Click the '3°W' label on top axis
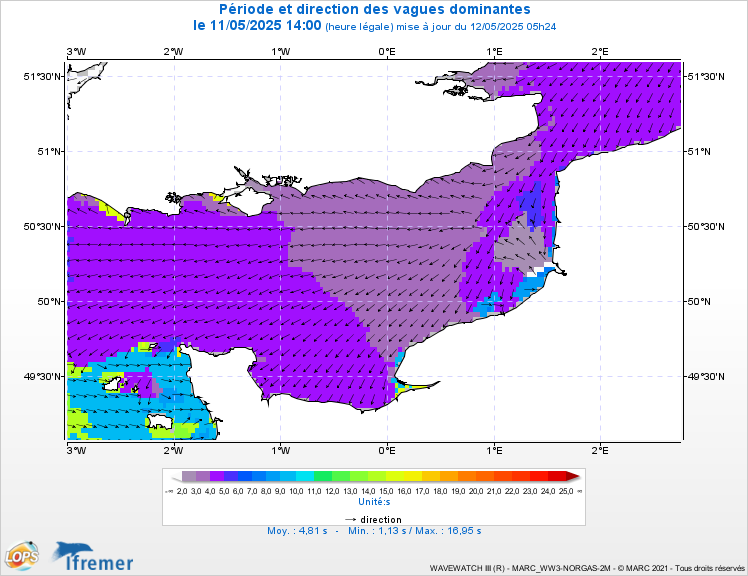The width and height of the screenshot is (748, 576). [x=76, y=52]
